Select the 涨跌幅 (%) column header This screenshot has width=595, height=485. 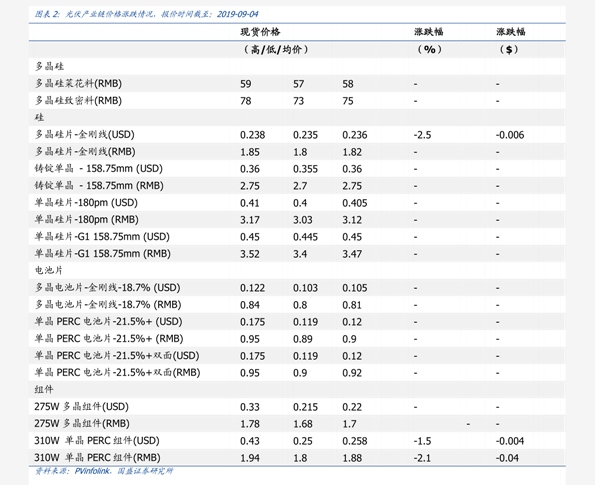(429, 32)
